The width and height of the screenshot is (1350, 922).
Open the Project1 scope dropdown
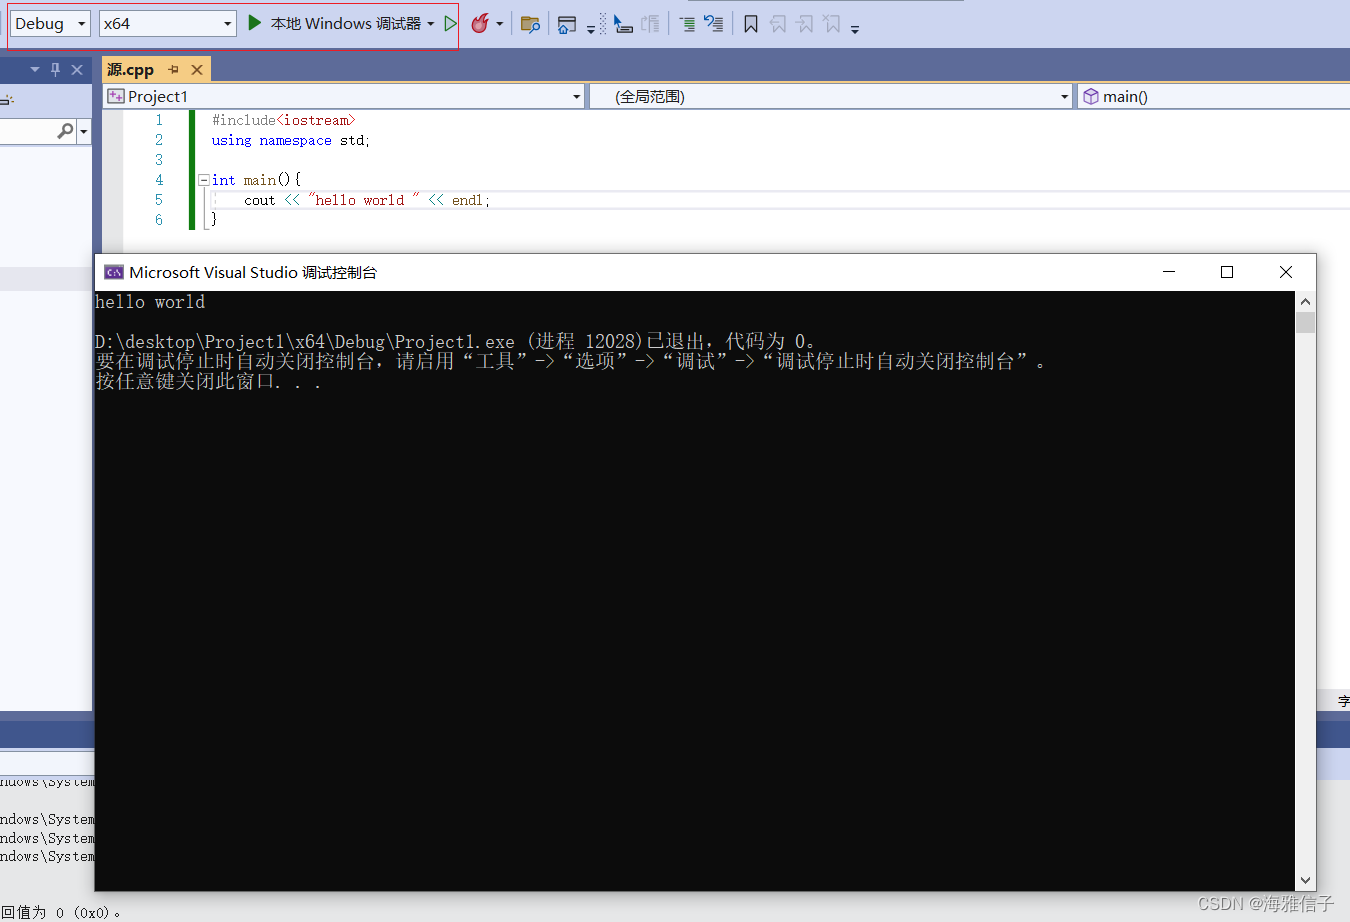[344, 96]
